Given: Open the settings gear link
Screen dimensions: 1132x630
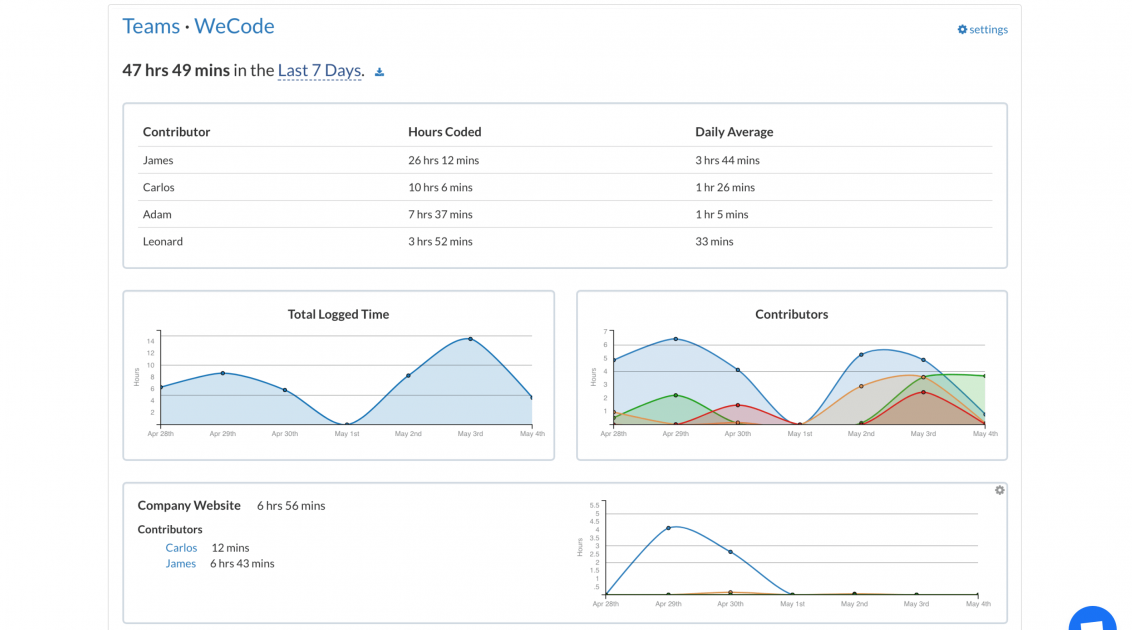Looking at the screenshot, I should pyautogui.click(x=982, y=30).
